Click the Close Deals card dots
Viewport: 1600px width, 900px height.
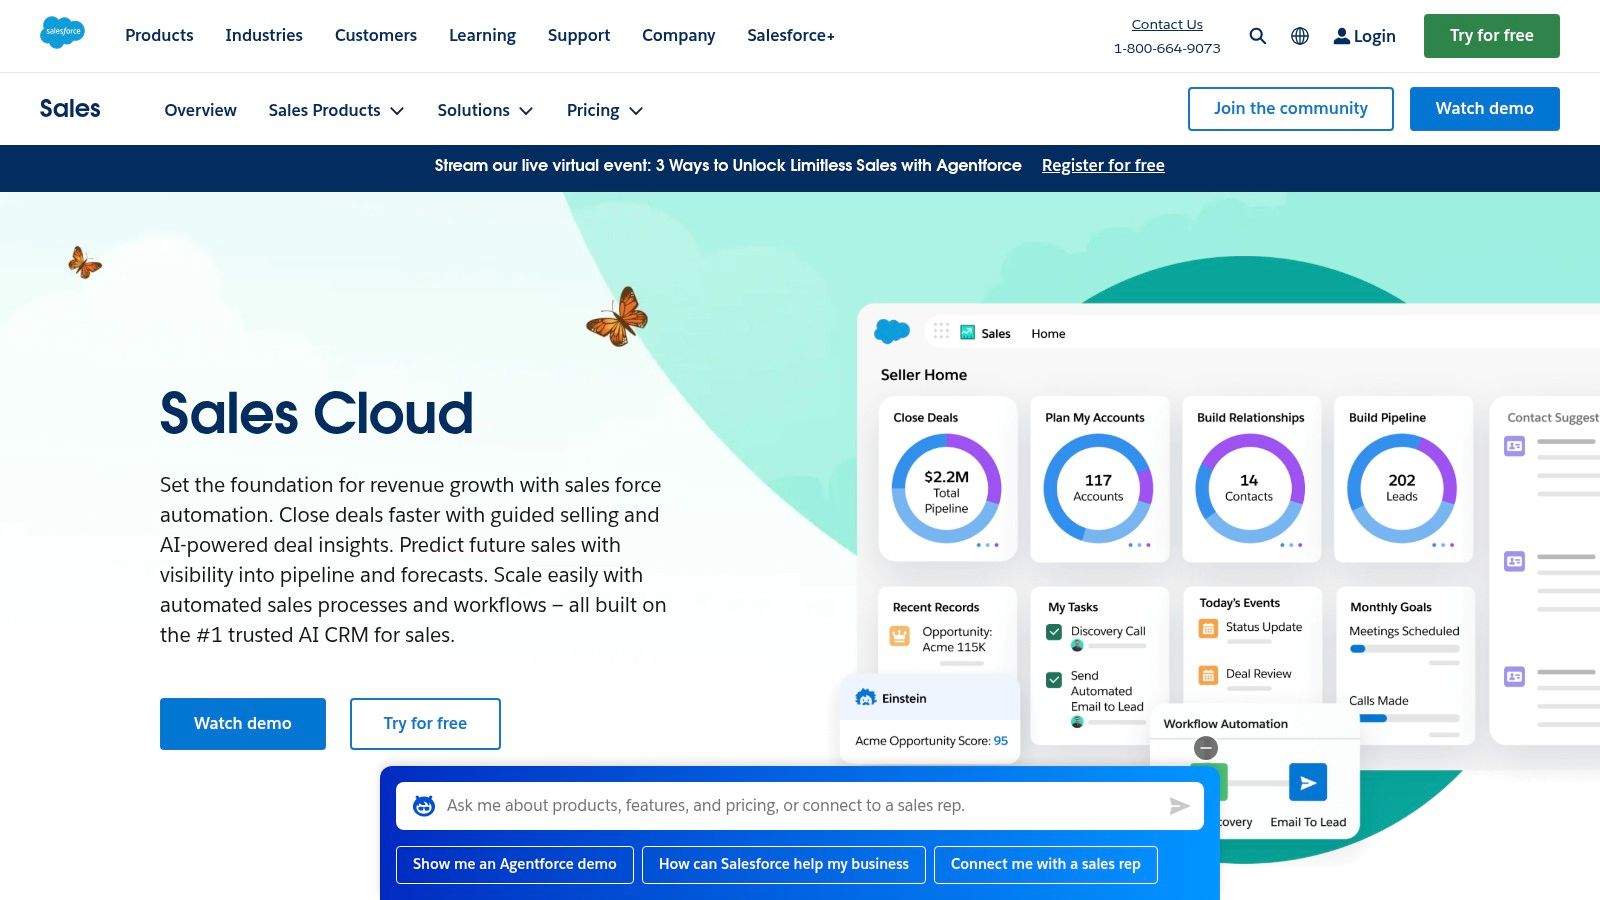tap(987, 545)
